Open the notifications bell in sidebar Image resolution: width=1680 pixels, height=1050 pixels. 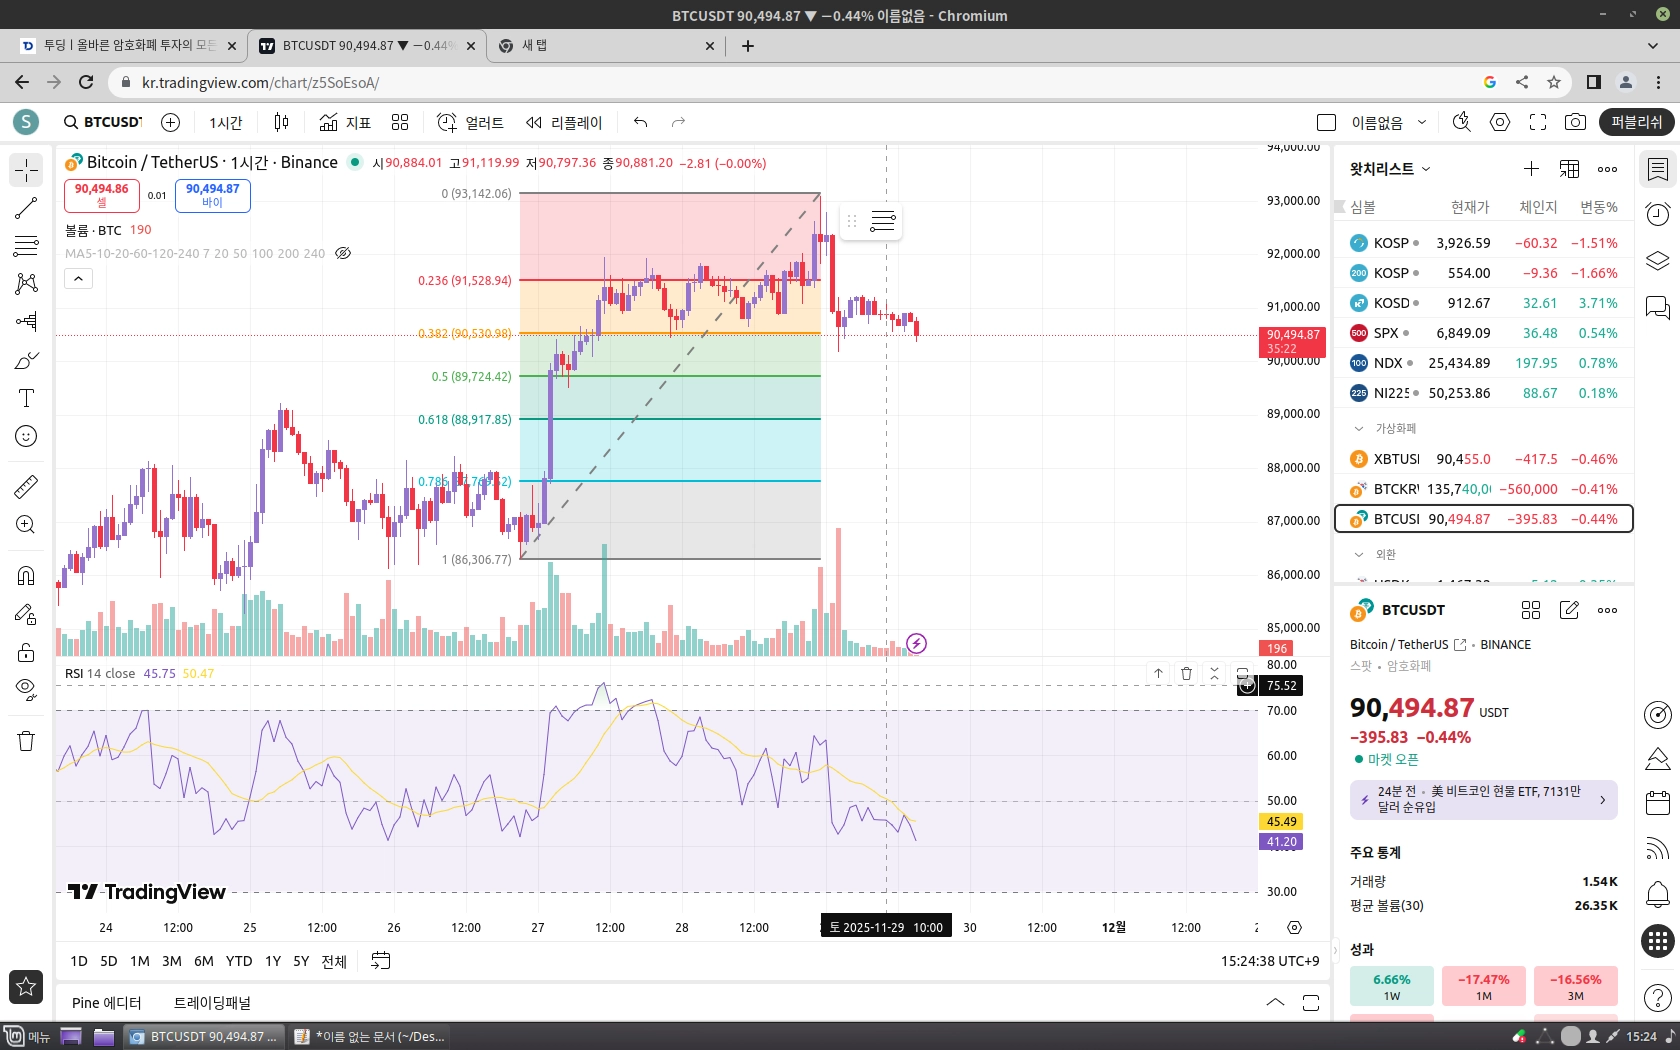1658,894
